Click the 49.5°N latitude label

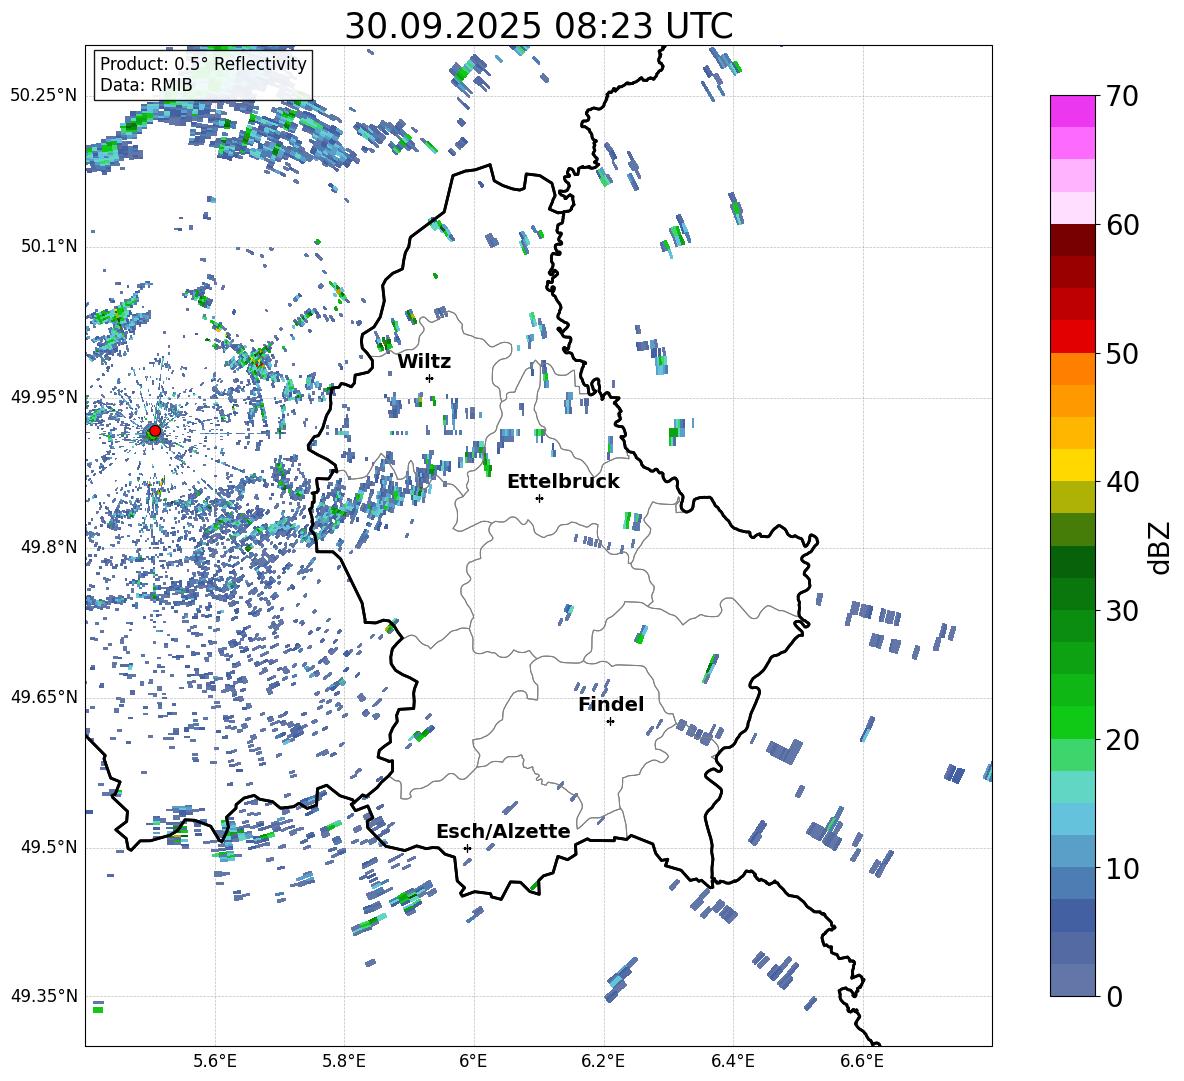point(48,846)
